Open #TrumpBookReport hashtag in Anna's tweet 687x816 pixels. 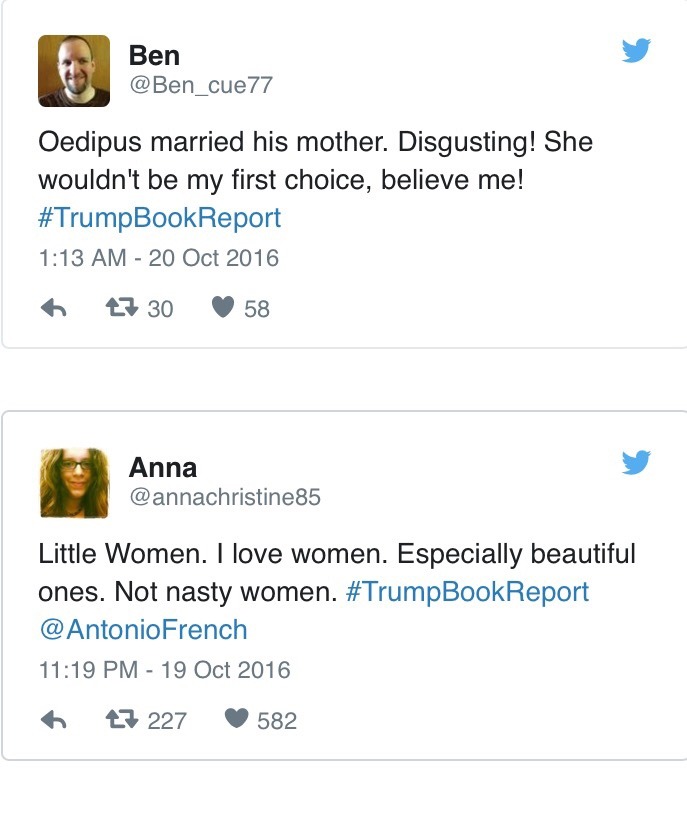click(x=467, y=592)
